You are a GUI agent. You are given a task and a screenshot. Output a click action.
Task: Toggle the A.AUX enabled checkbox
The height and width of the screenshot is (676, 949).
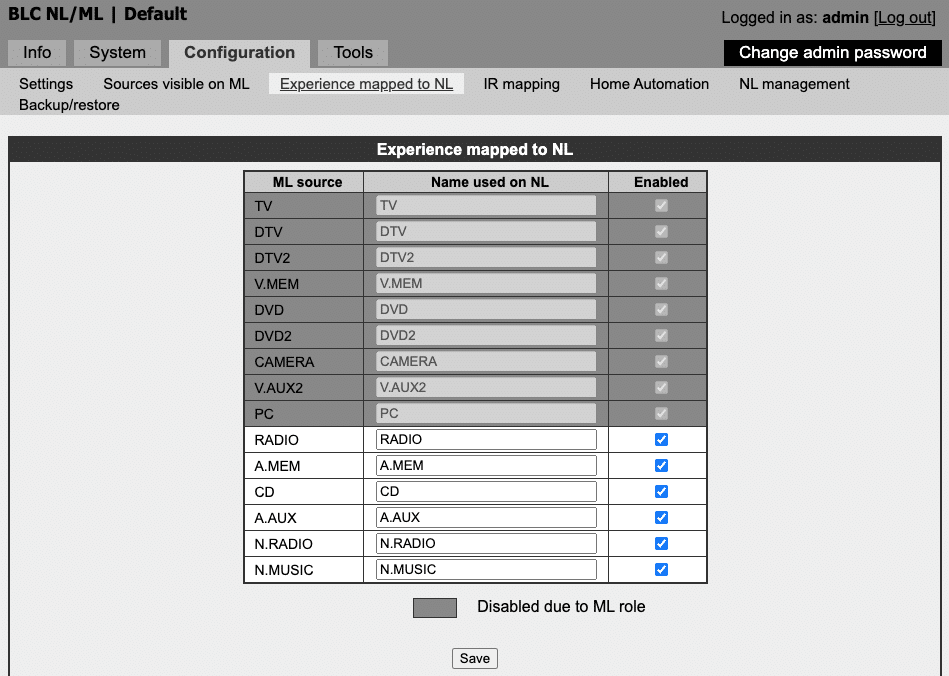(661, 517)
